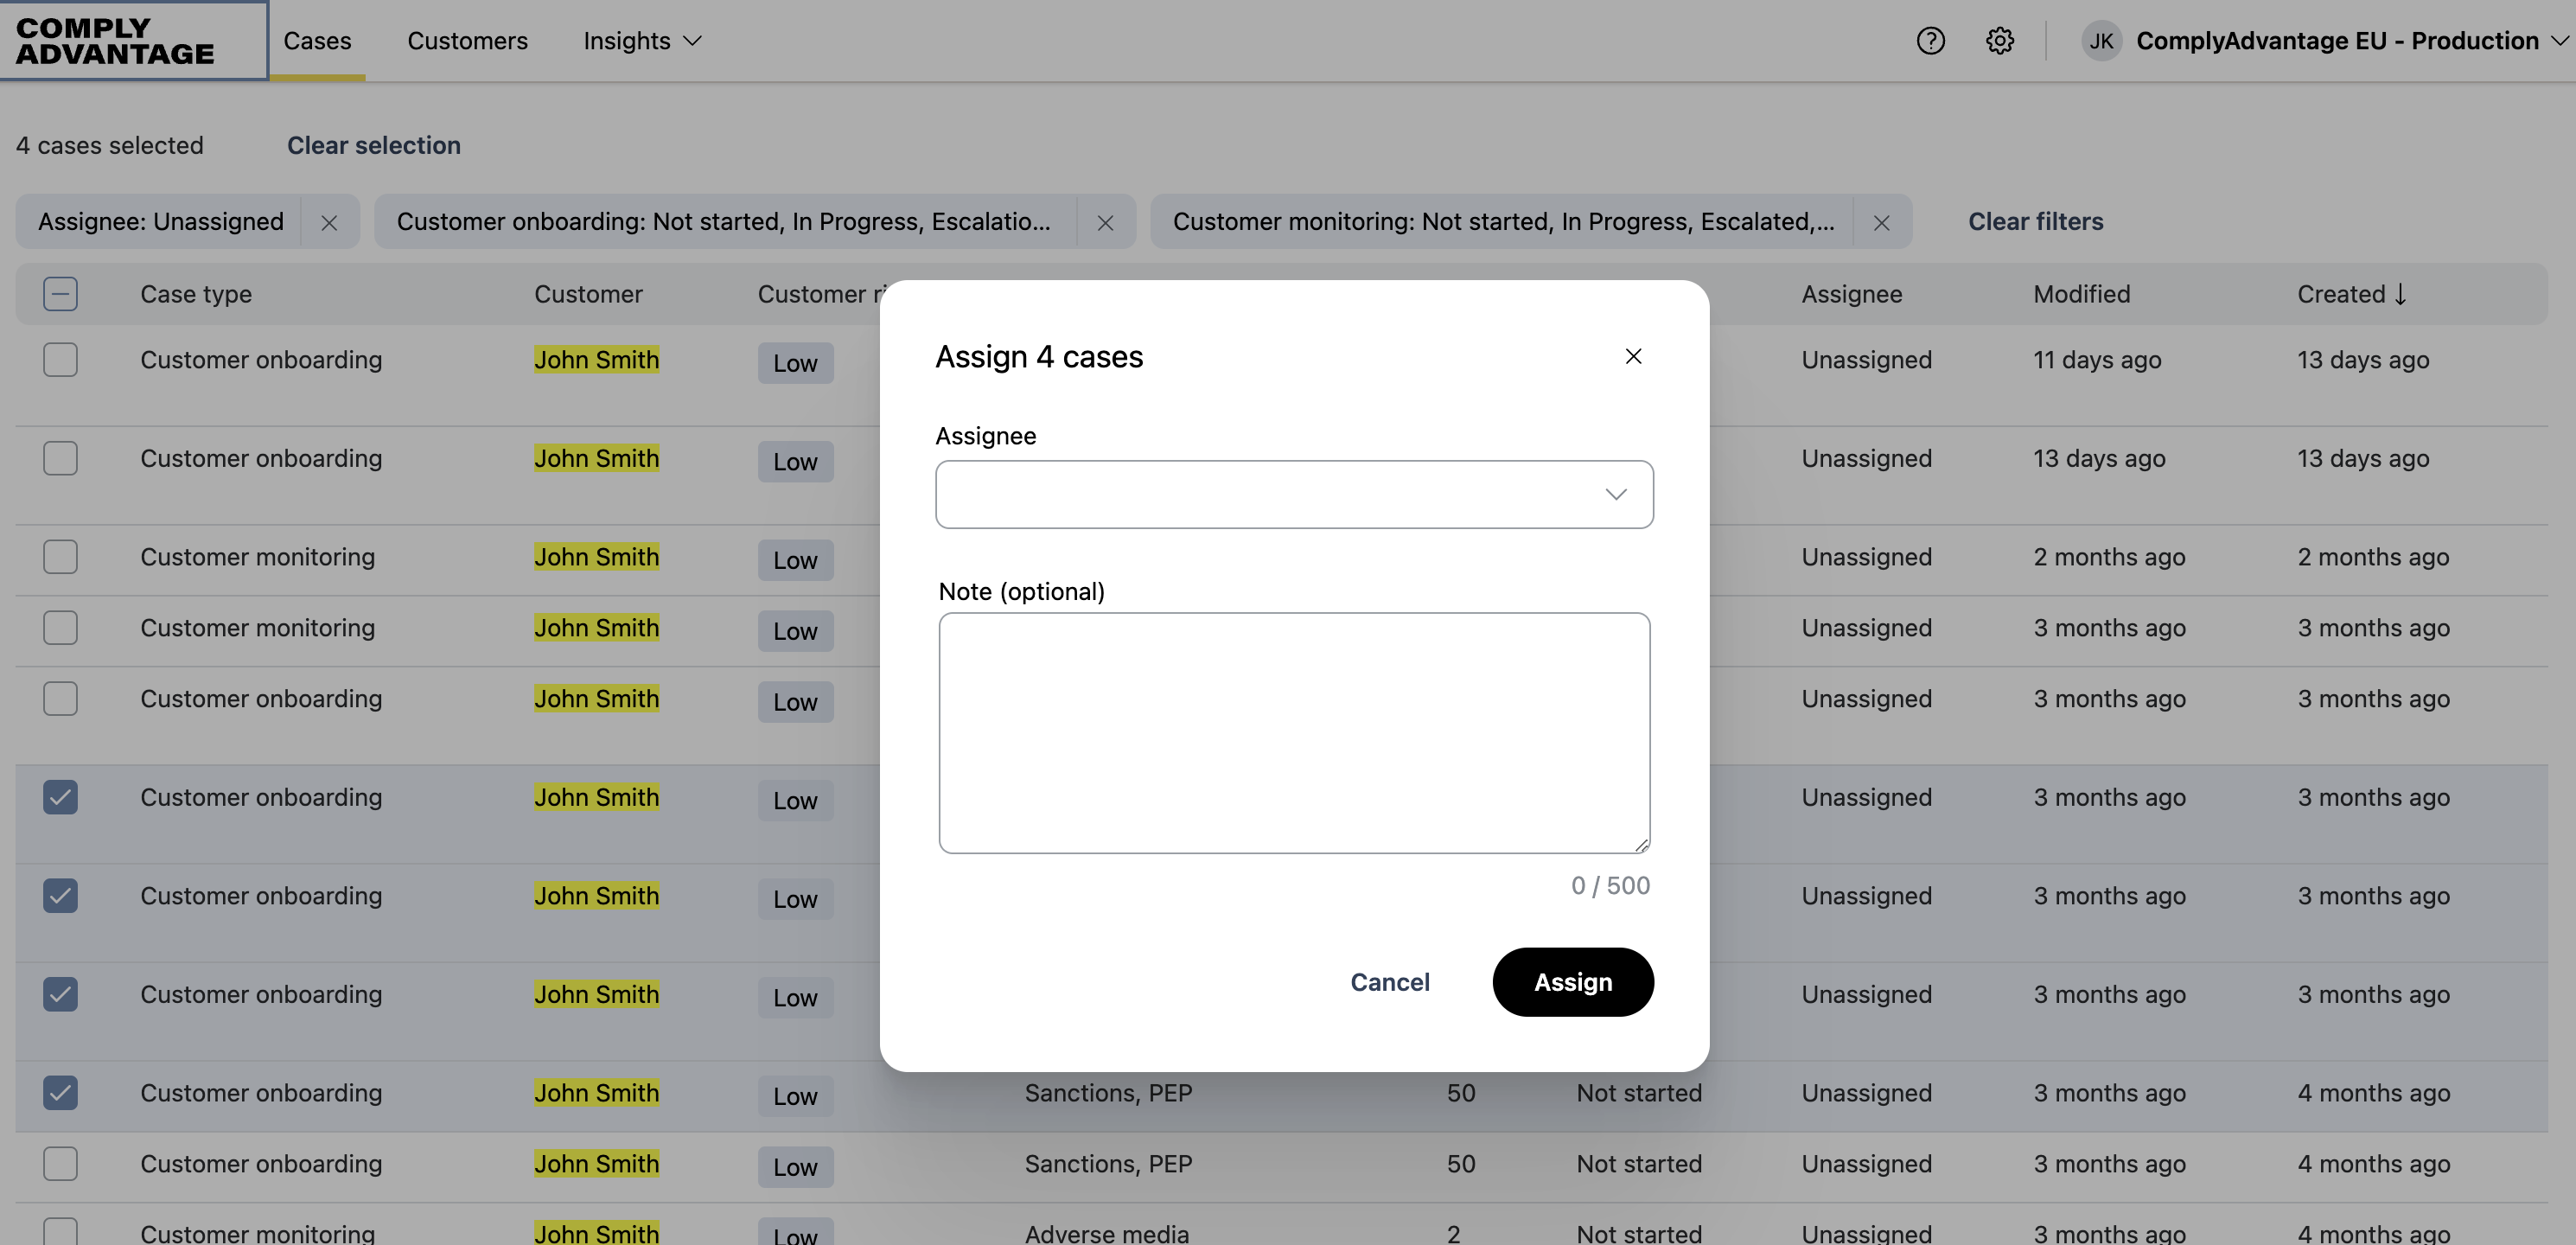Switch to the Cases tab
This screenshot has width=2576, height=1245.
coord(317,41)
